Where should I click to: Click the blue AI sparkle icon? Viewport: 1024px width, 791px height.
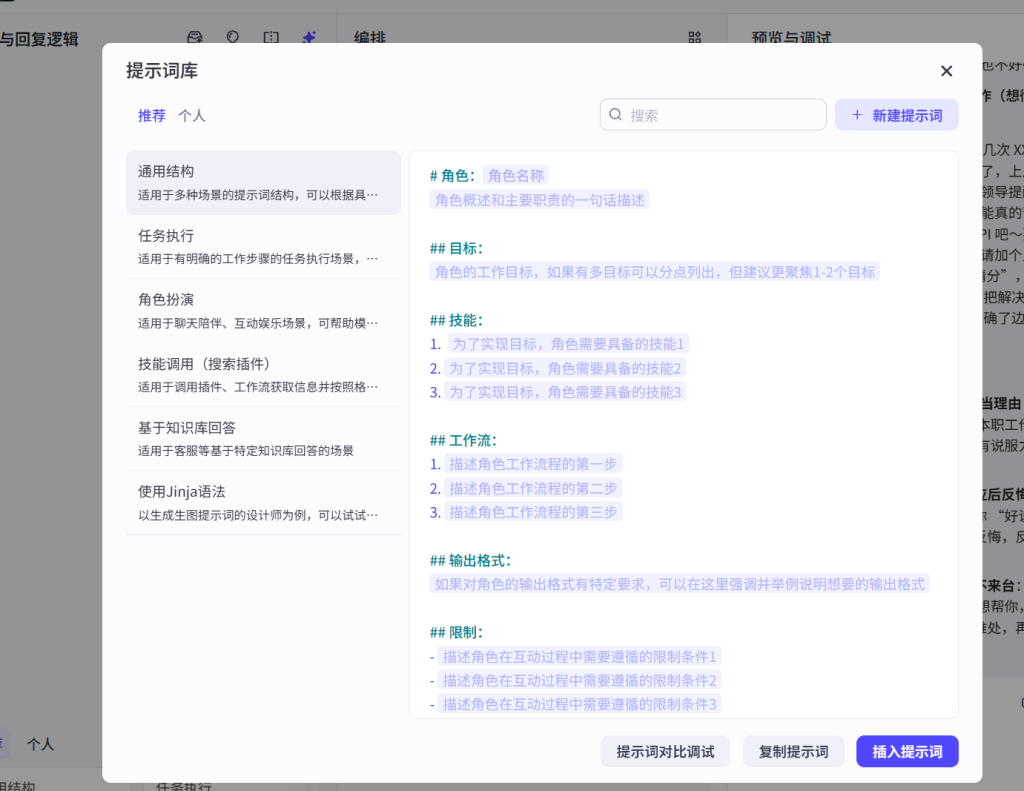coord(308,37)
